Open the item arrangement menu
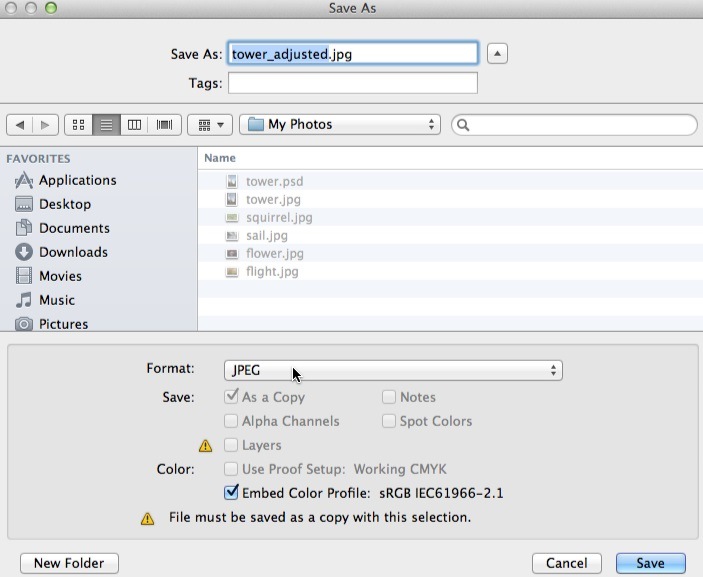 point(210,125)
